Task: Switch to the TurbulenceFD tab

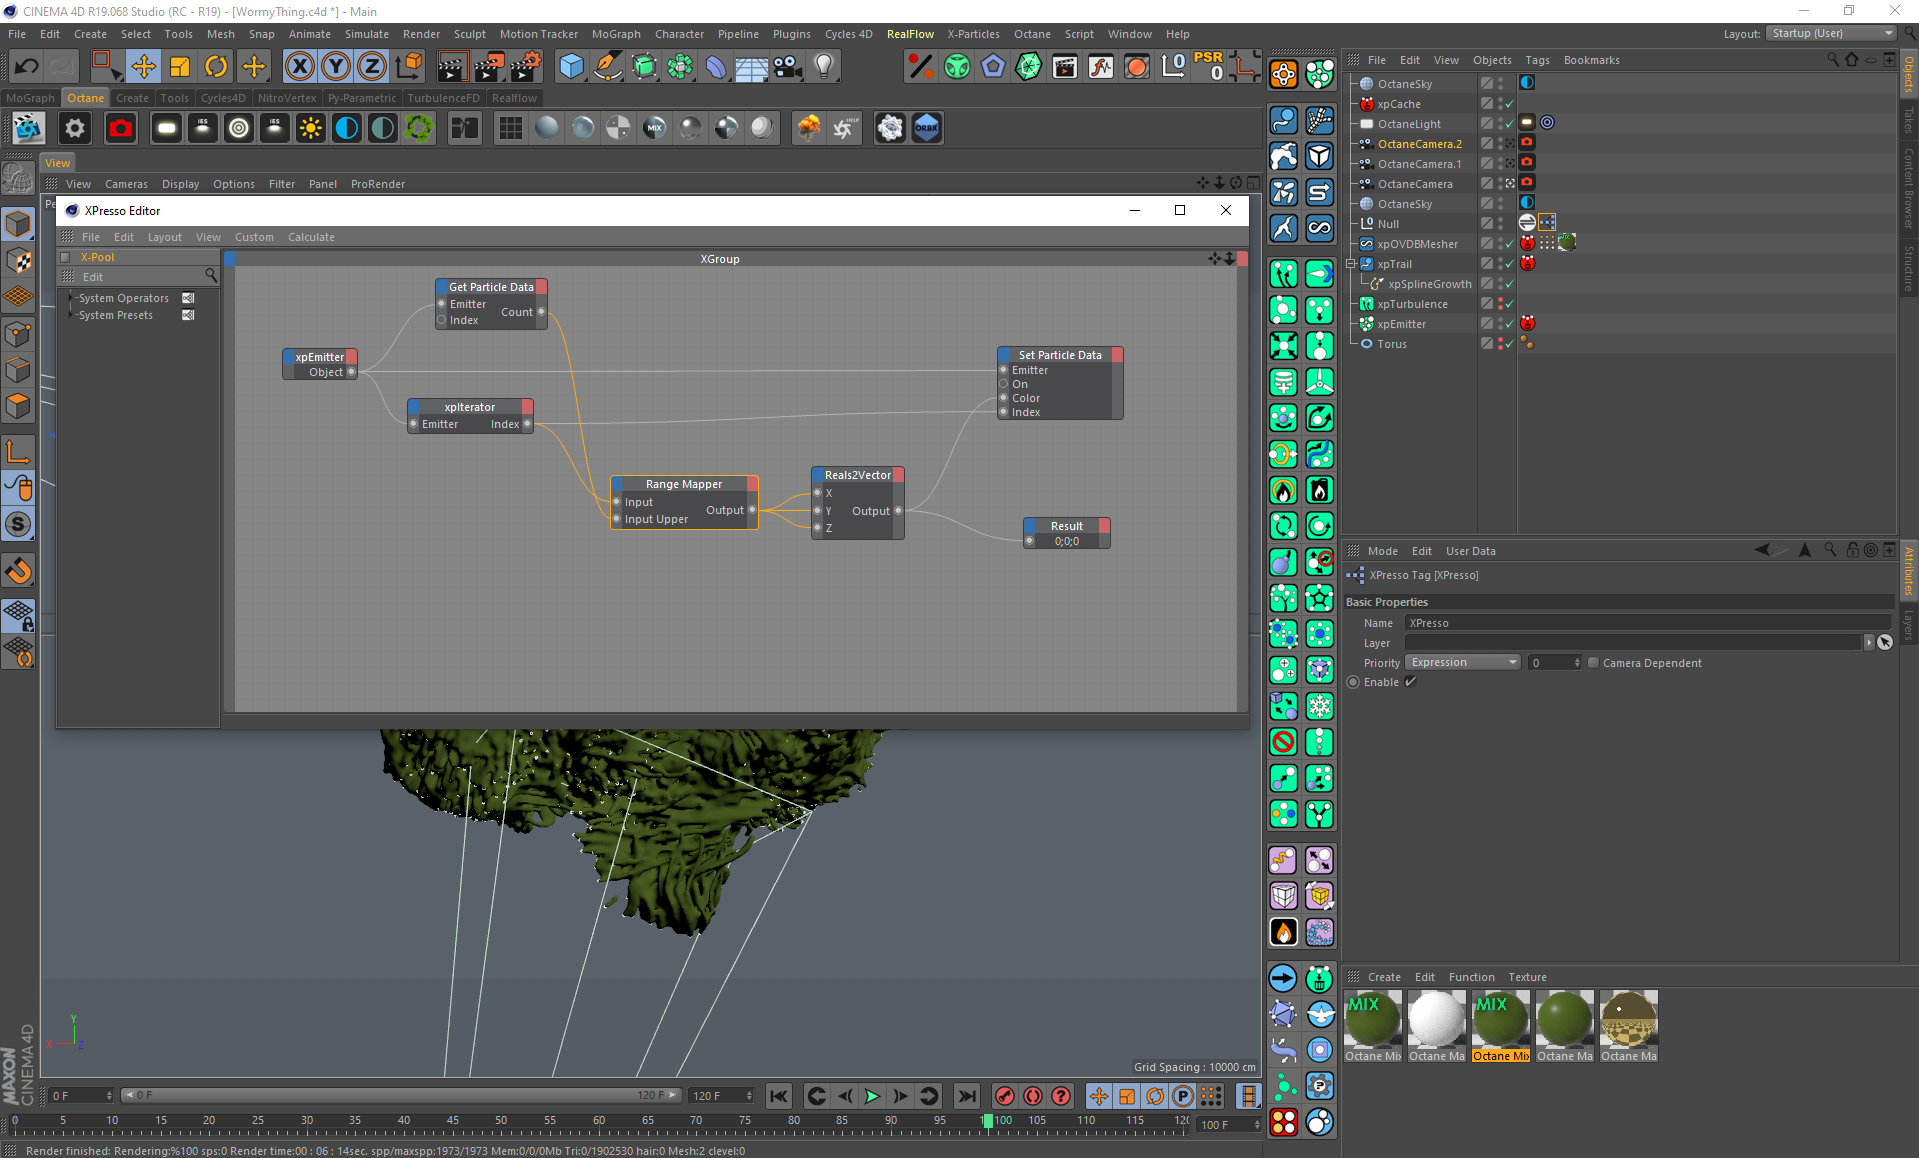Action: [x=443, y=98]
